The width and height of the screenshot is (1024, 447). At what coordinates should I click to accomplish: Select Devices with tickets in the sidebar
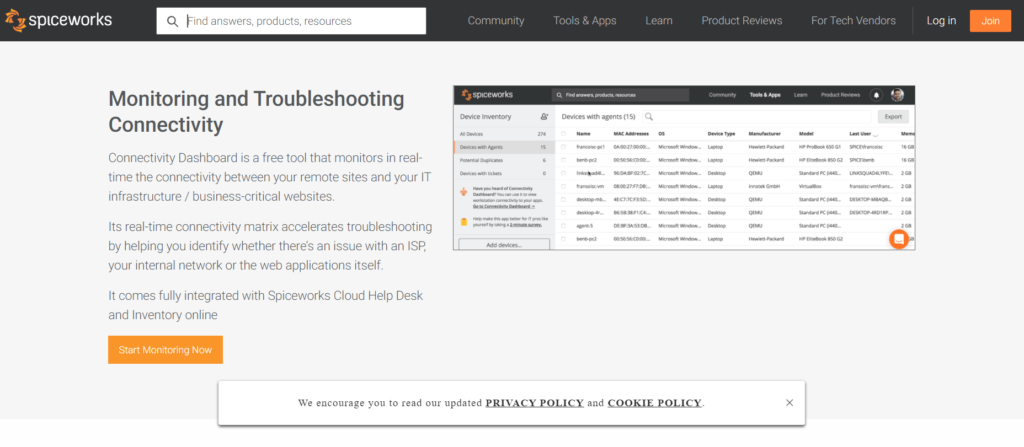504,173
